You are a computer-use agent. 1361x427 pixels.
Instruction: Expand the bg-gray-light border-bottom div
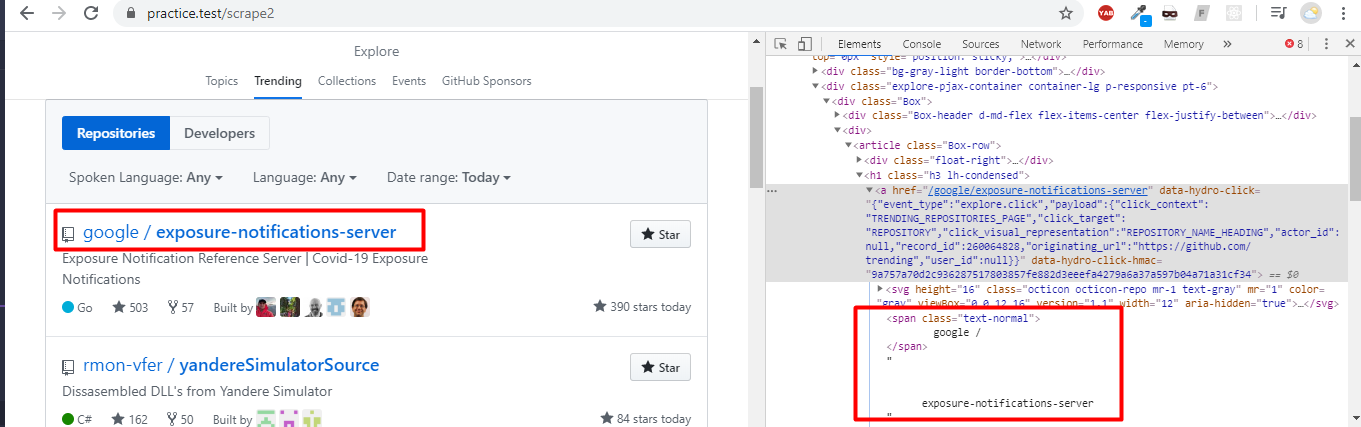(x=813, y=71)
